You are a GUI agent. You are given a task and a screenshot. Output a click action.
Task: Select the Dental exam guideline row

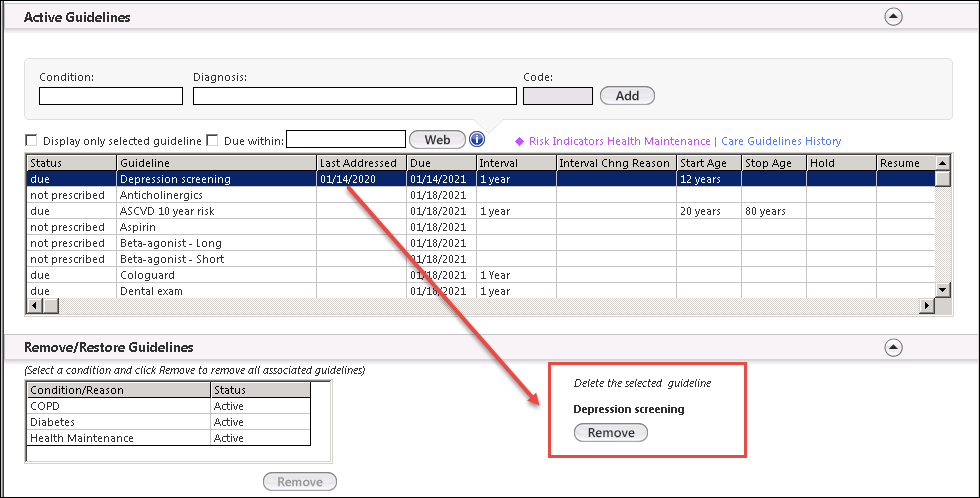coord(481,291)
